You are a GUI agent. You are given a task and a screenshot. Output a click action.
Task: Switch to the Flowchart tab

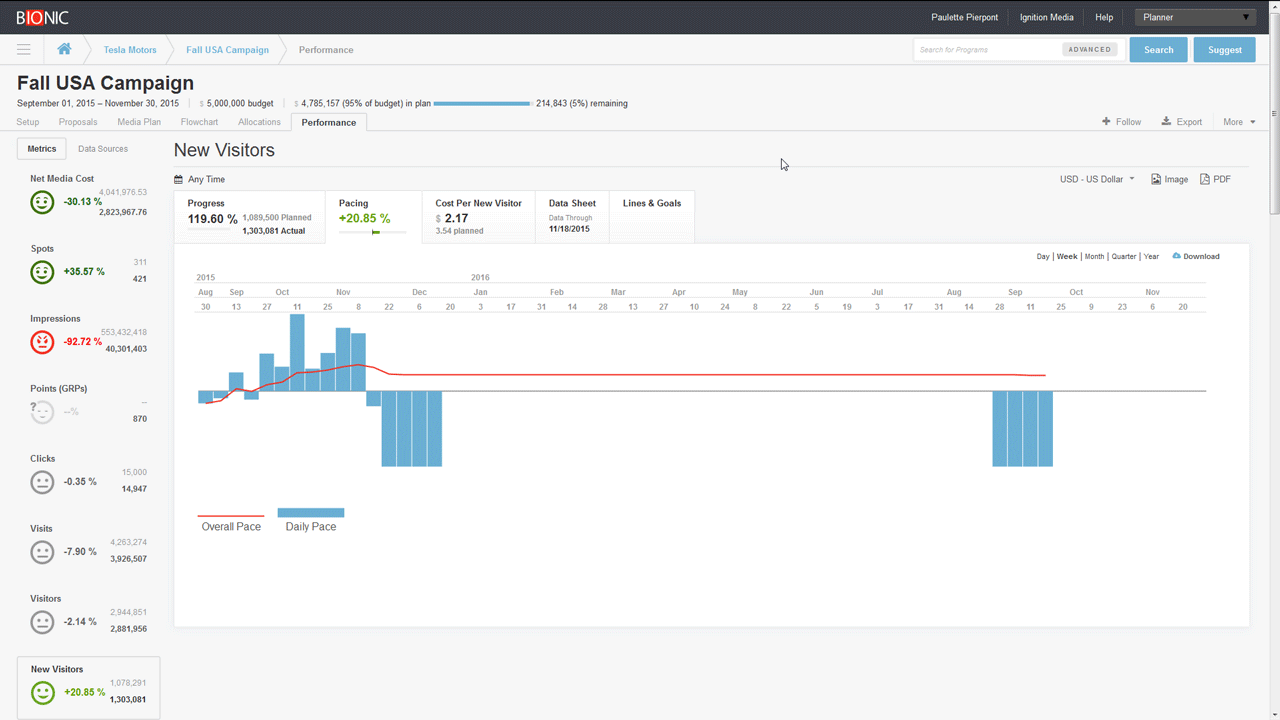[199, 121]
